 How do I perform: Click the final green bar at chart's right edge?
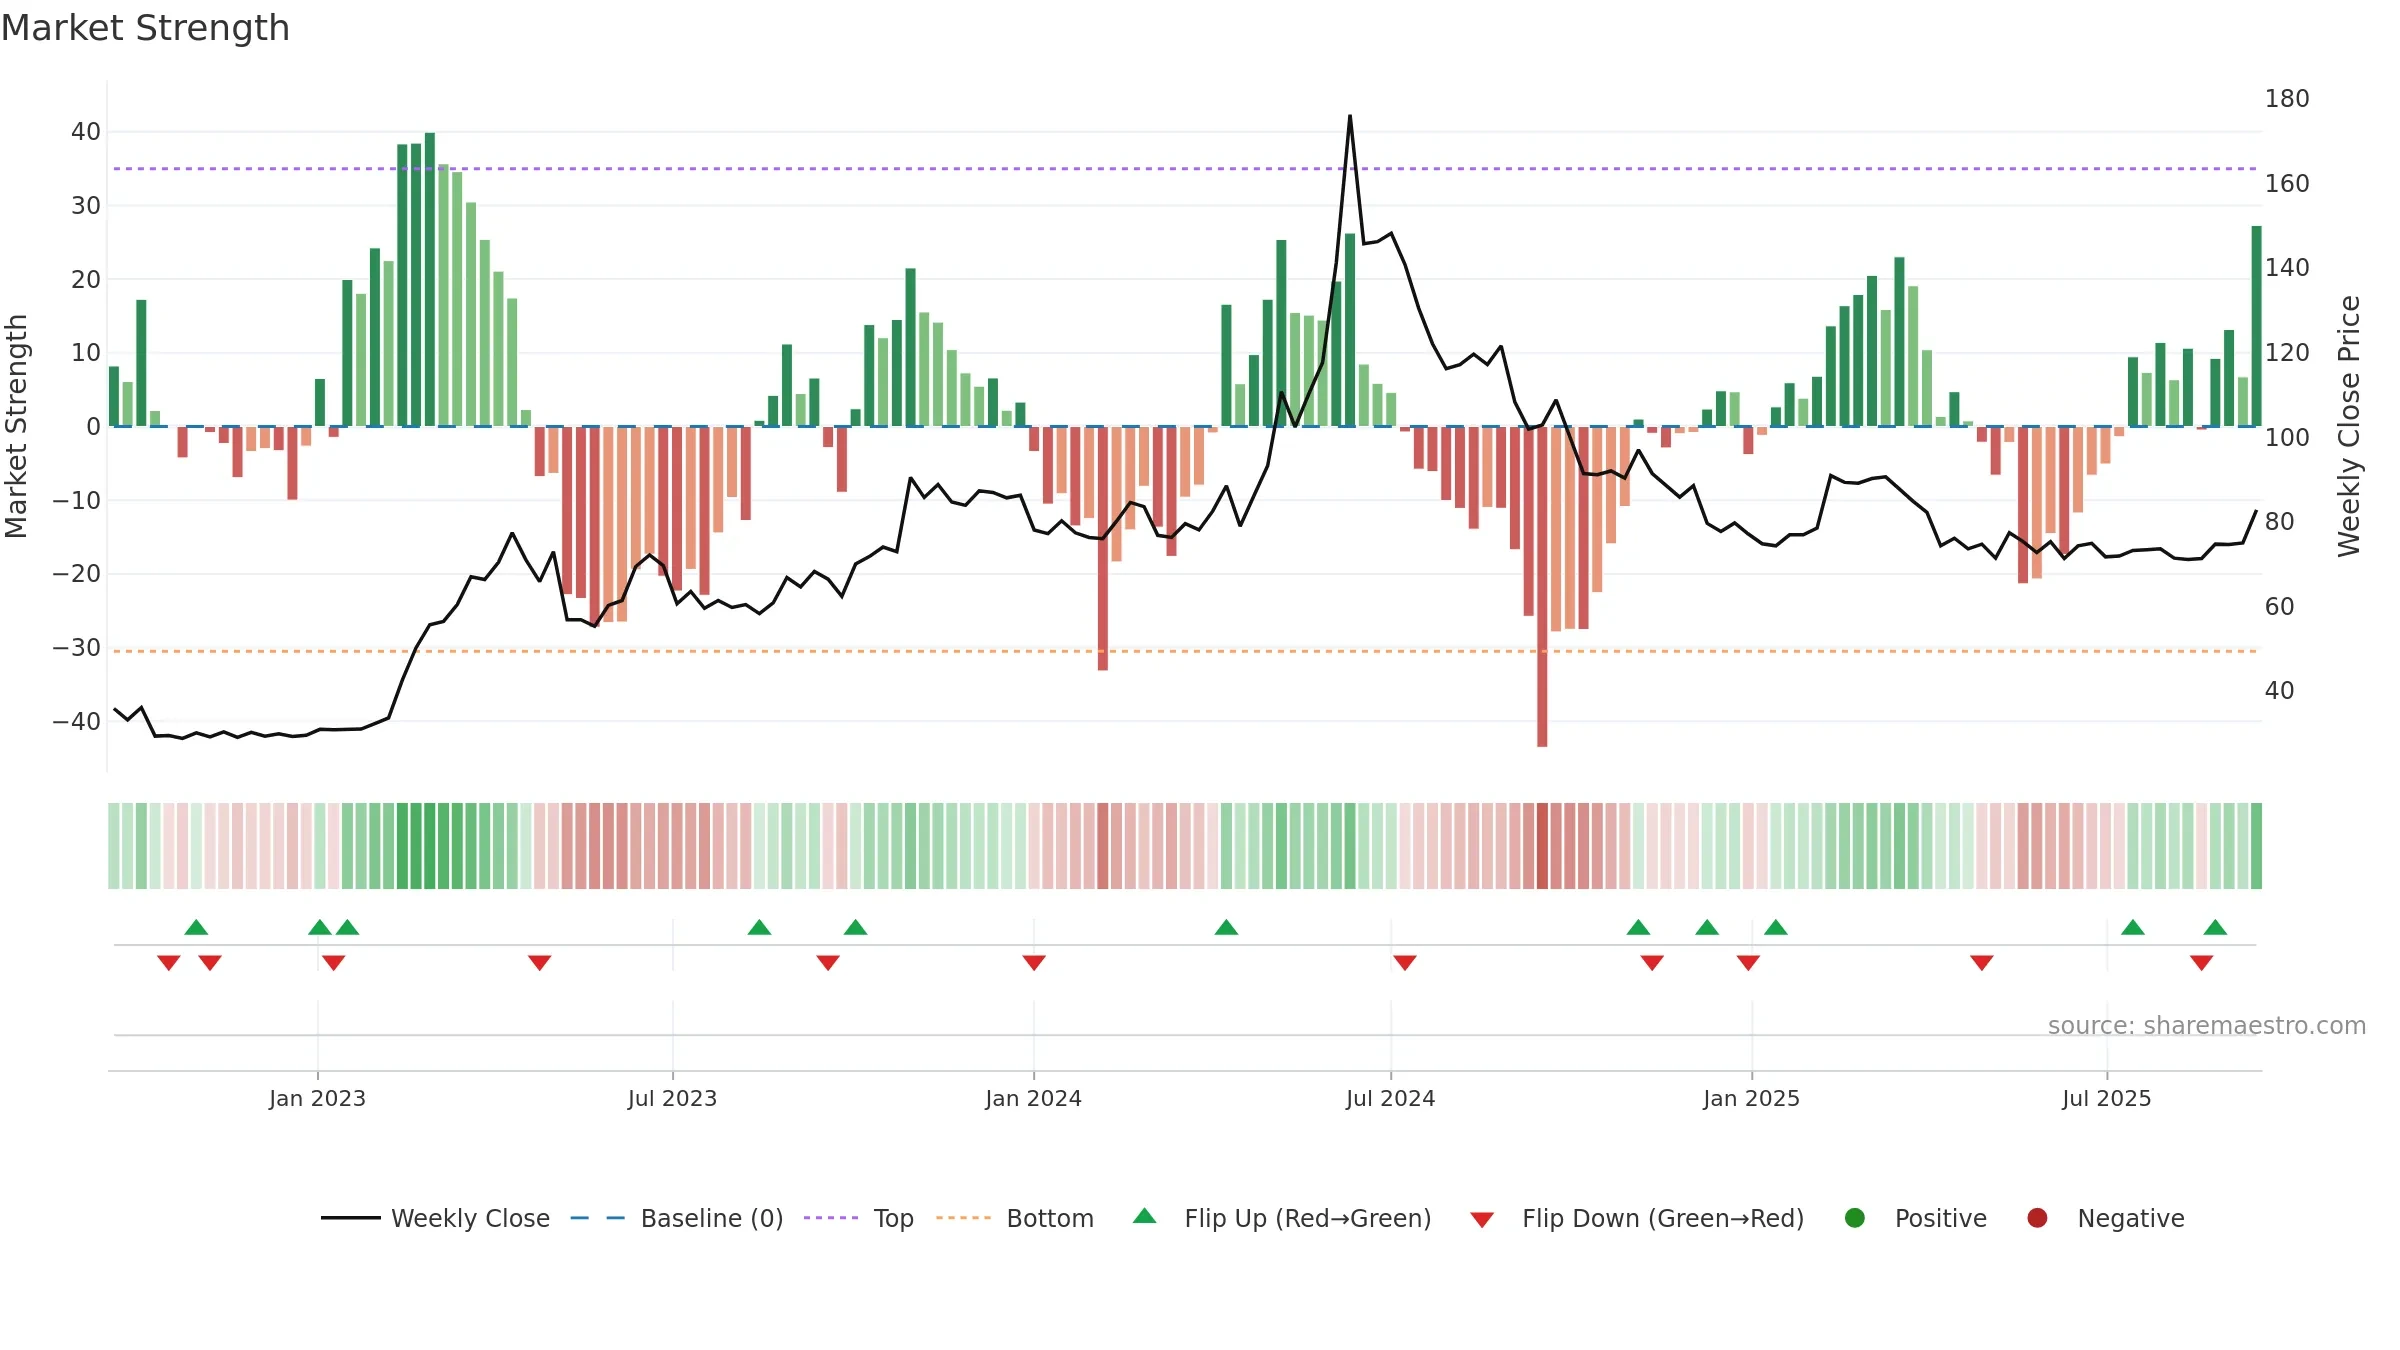pyautogui.click(x=2256, y=326)
